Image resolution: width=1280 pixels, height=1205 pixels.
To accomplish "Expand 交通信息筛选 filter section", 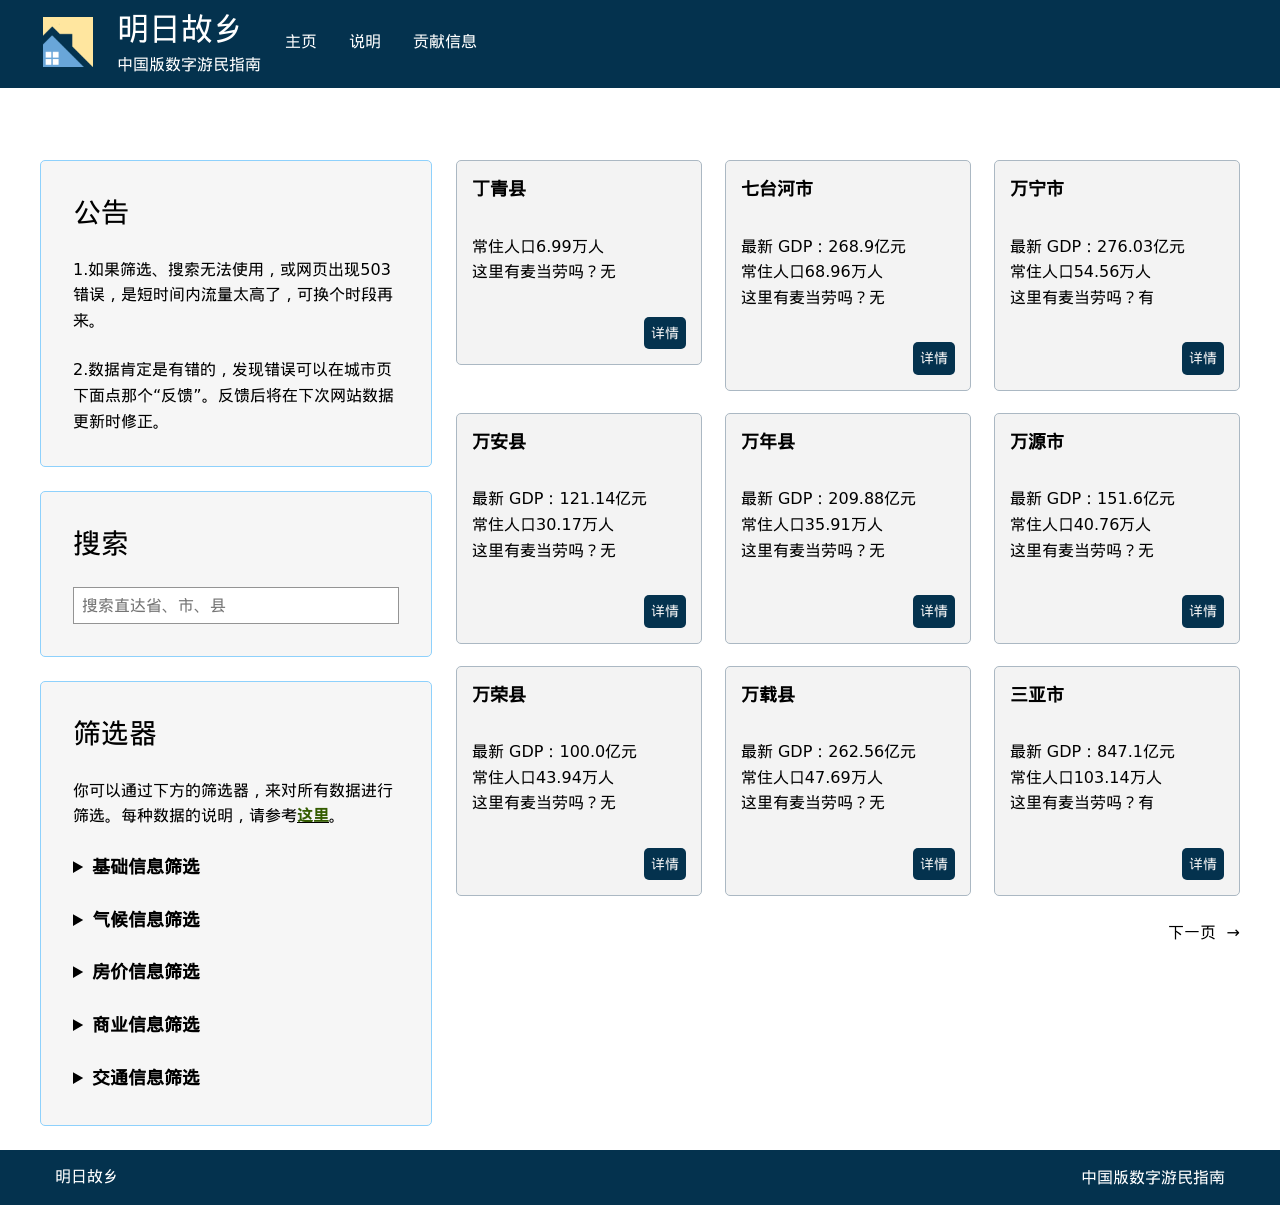I will tap(146, 1078).
